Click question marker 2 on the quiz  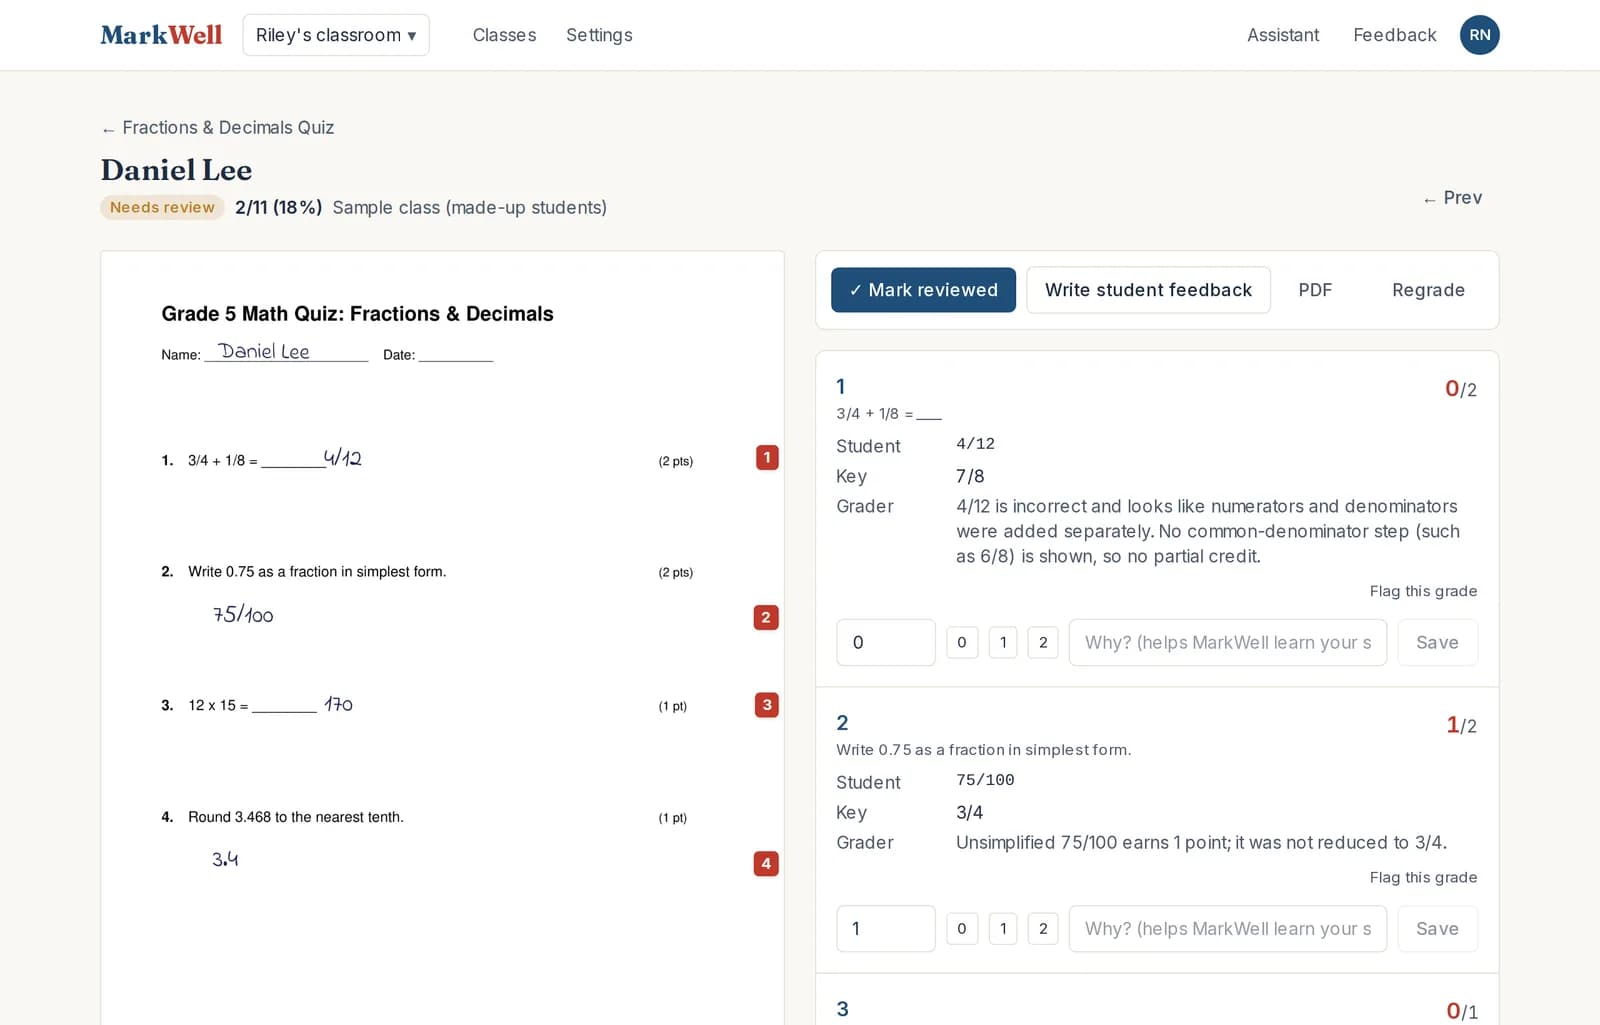click(766, 617)
